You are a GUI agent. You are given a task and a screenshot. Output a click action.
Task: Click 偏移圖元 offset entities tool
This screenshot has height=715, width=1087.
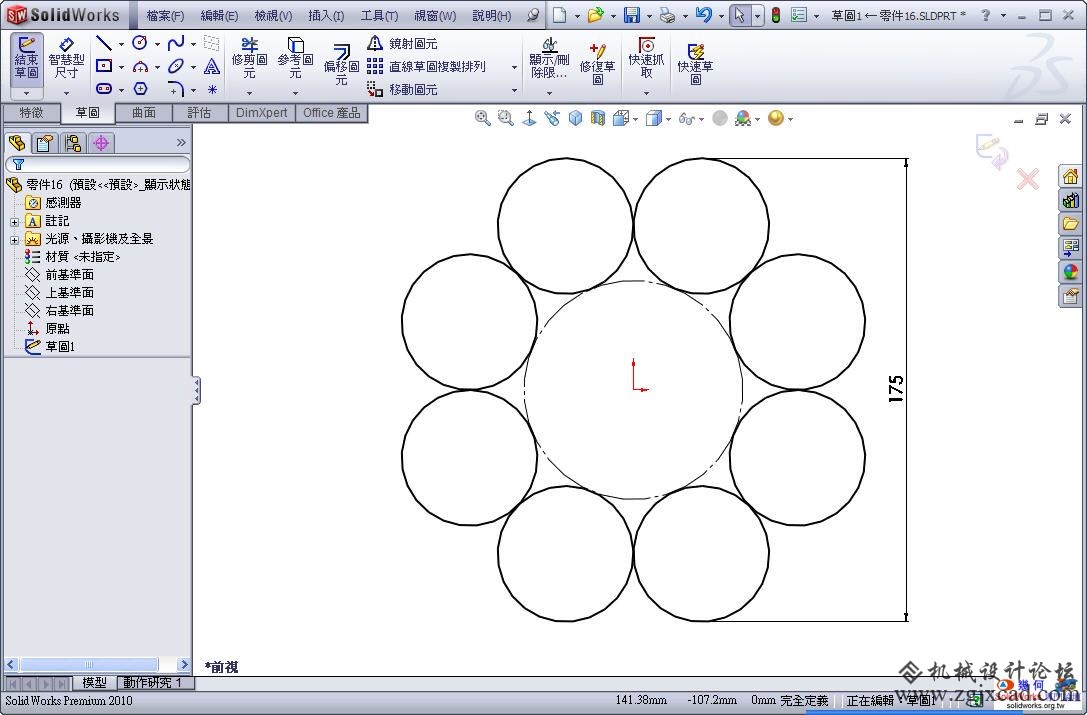coord(341,64)
